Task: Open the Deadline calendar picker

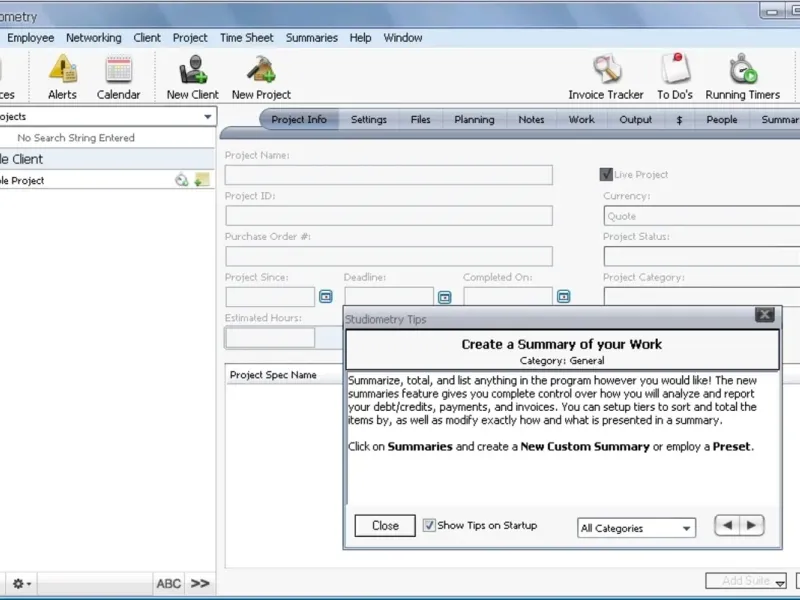Action: click(x=444, y=297)
